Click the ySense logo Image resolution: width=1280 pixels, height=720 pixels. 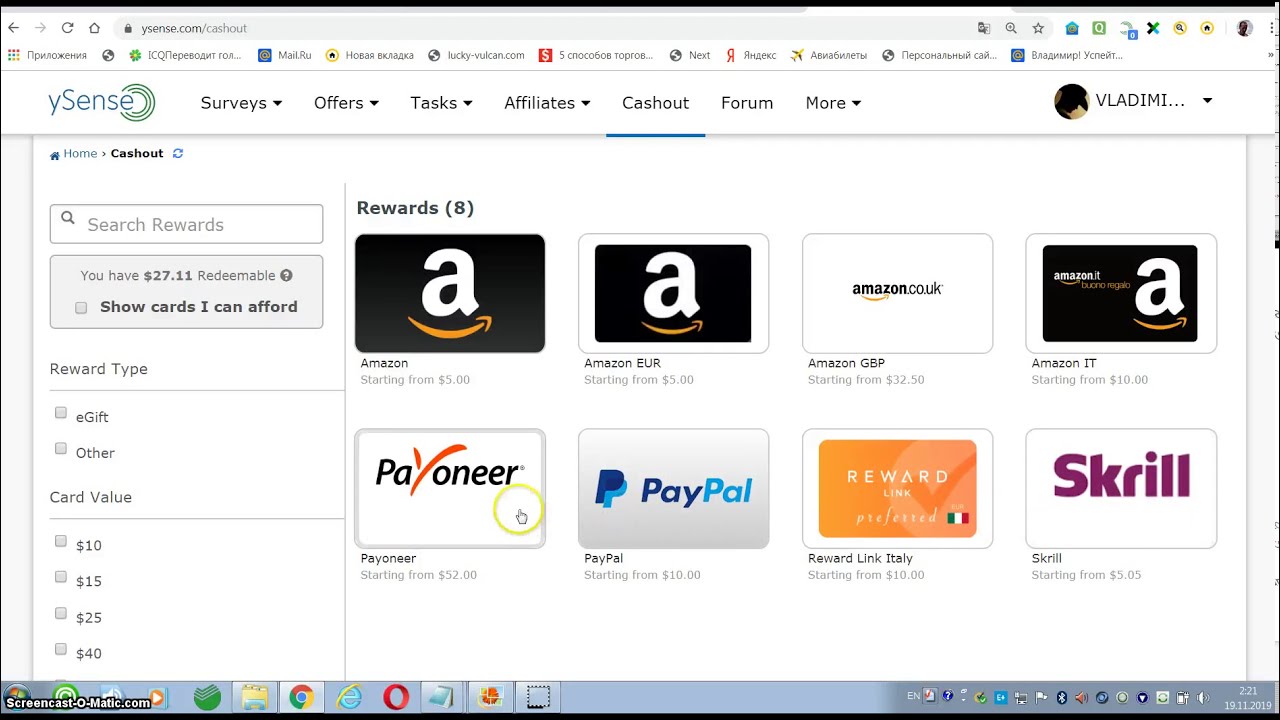pos(101,102)
